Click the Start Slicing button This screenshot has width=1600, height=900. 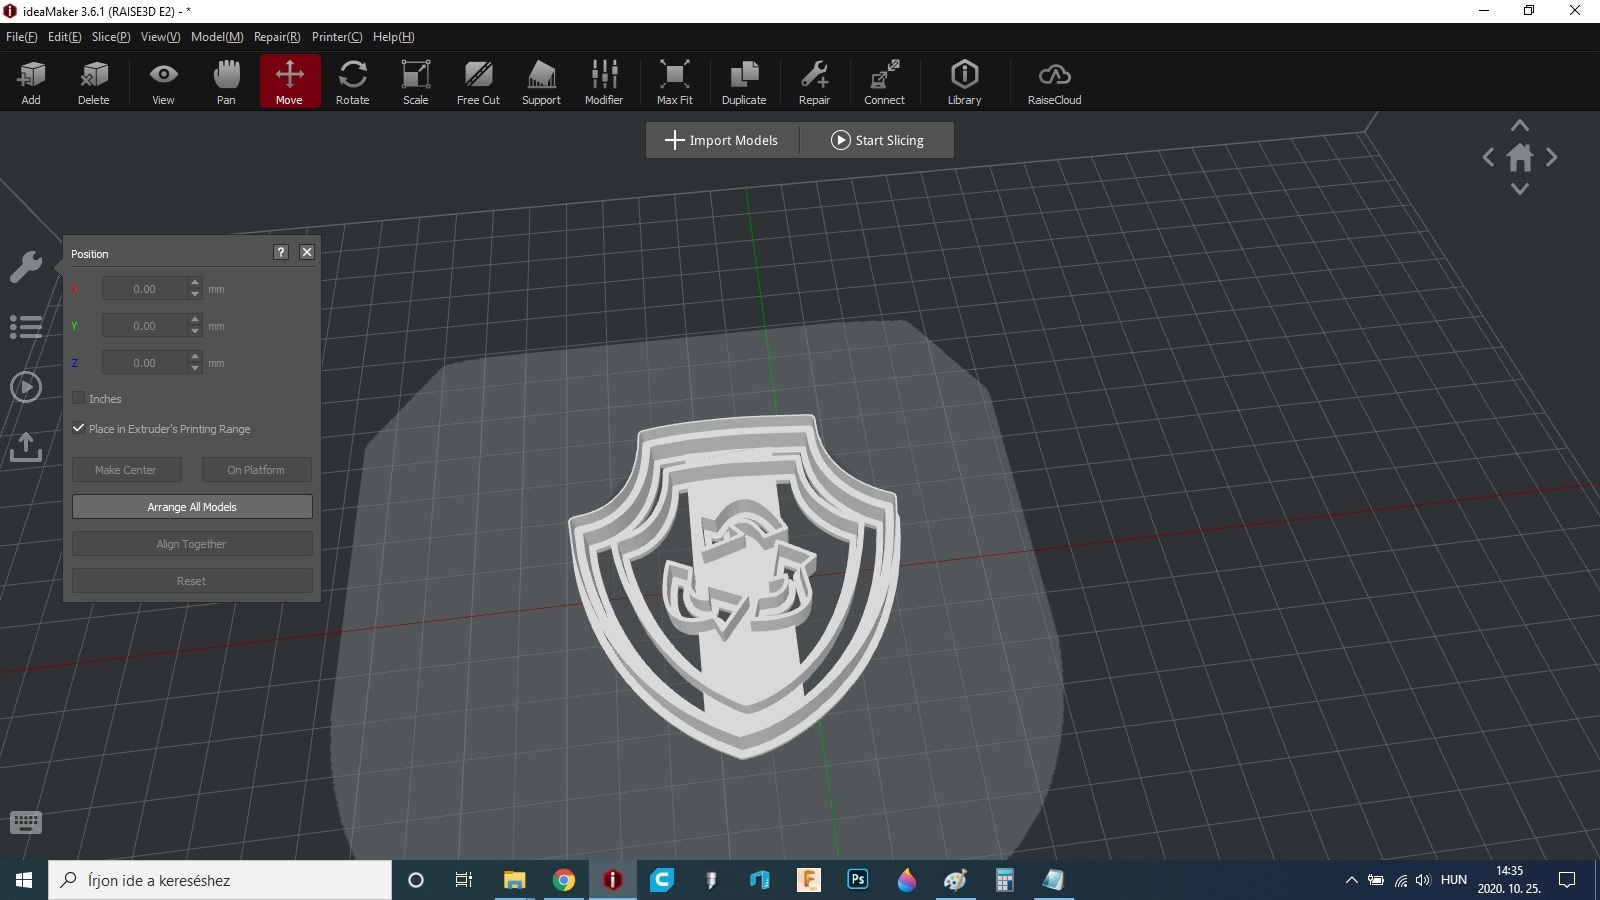[x=877, y=140]
